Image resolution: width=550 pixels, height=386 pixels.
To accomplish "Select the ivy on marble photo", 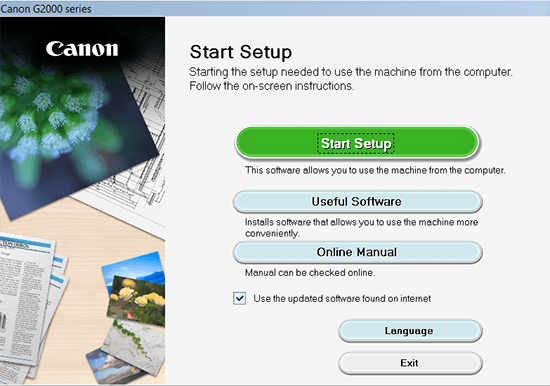I will point(135,346).
